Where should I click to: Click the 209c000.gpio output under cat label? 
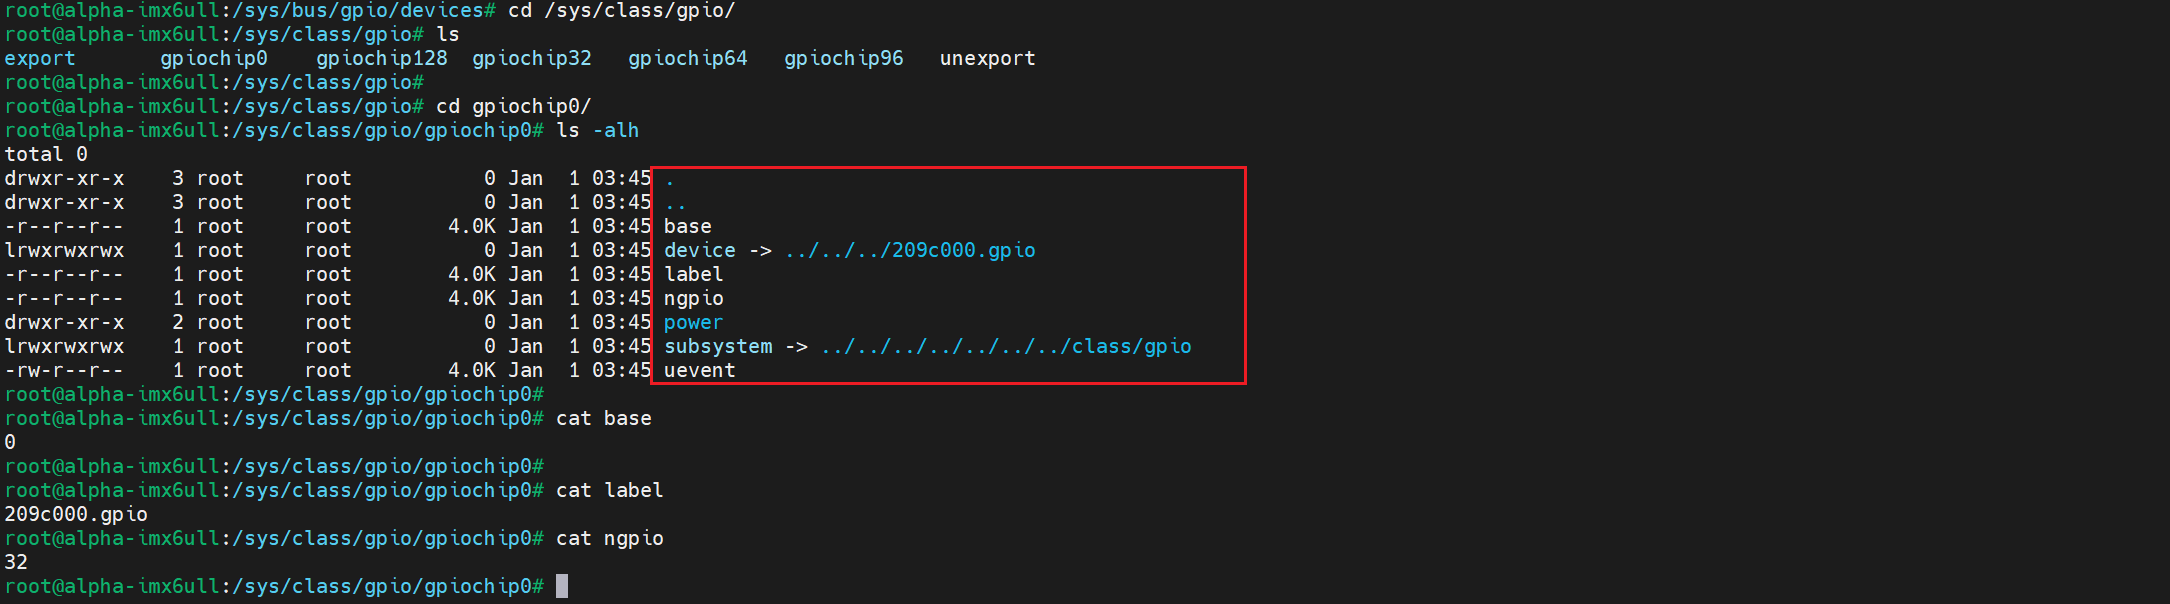point(76,515)
